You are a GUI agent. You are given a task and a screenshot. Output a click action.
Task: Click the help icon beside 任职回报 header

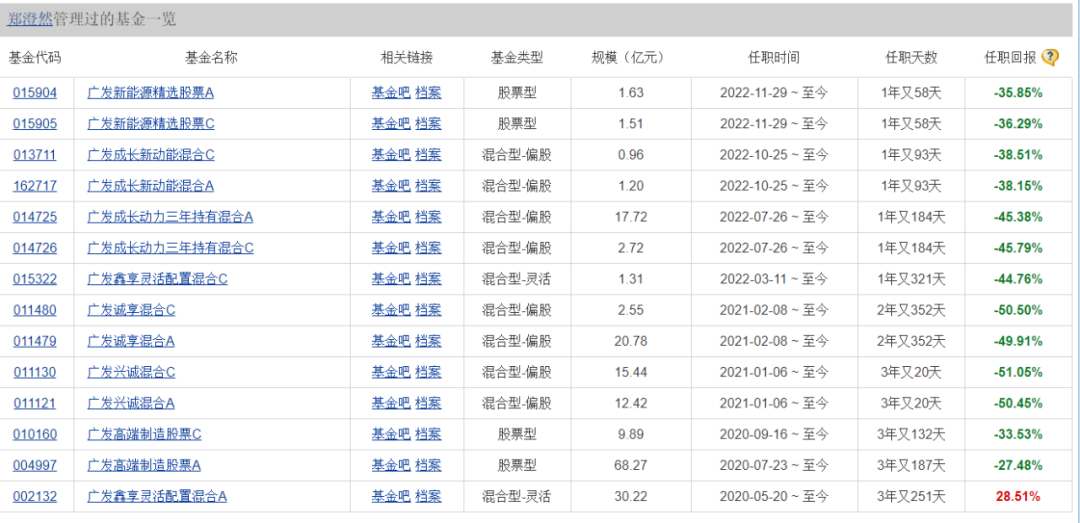click(x=1049, y=58)
